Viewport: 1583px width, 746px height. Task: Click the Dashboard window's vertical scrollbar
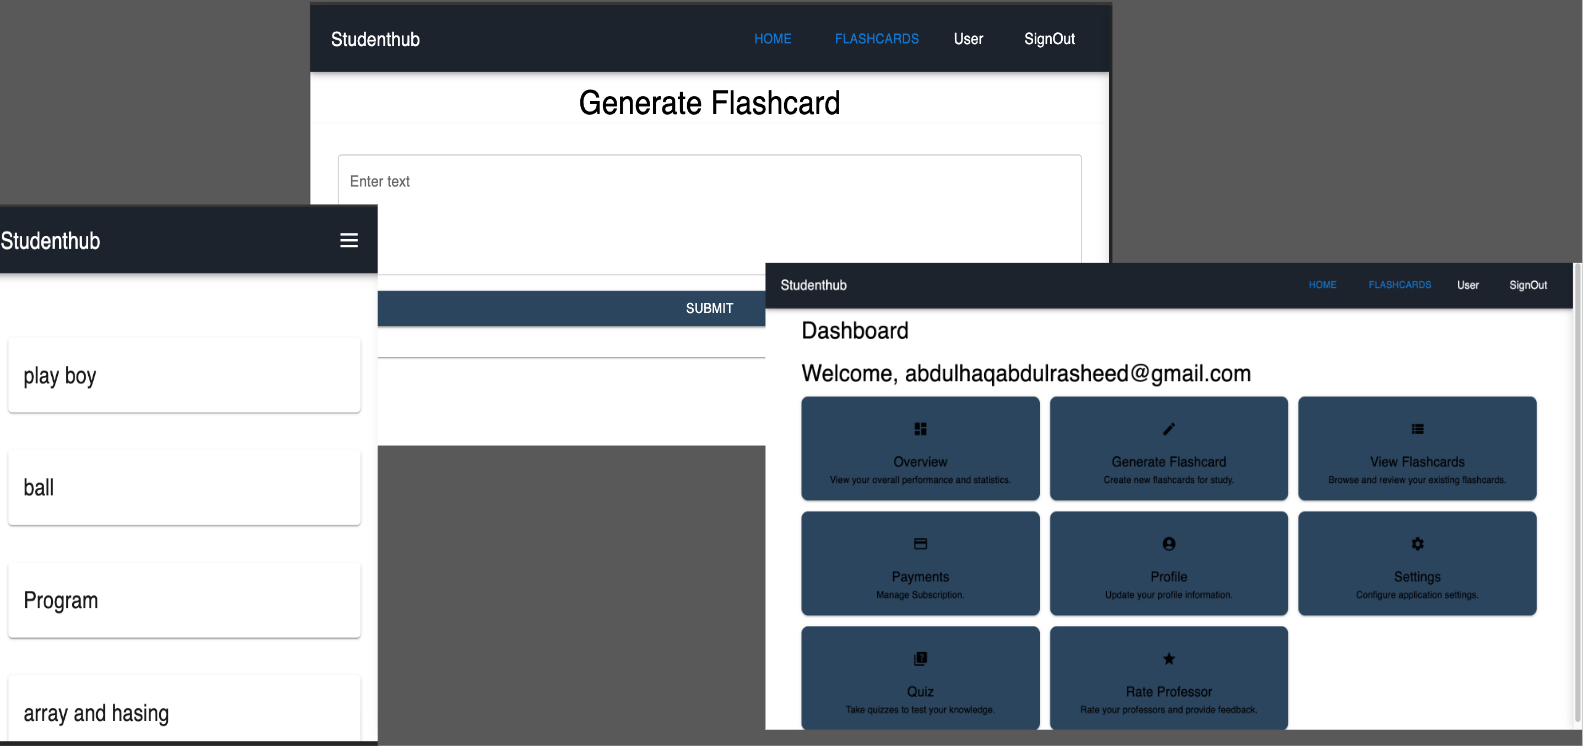pos(1578,495)
